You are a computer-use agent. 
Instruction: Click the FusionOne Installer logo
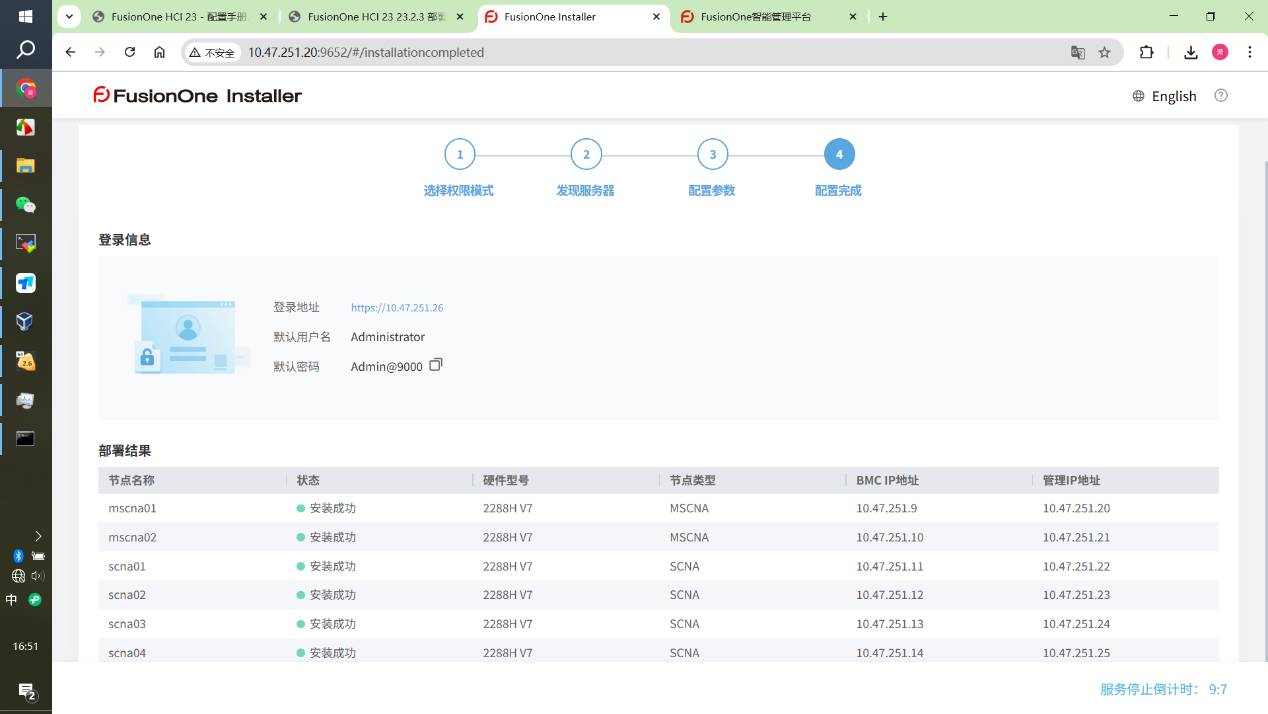tap(197, 95)
